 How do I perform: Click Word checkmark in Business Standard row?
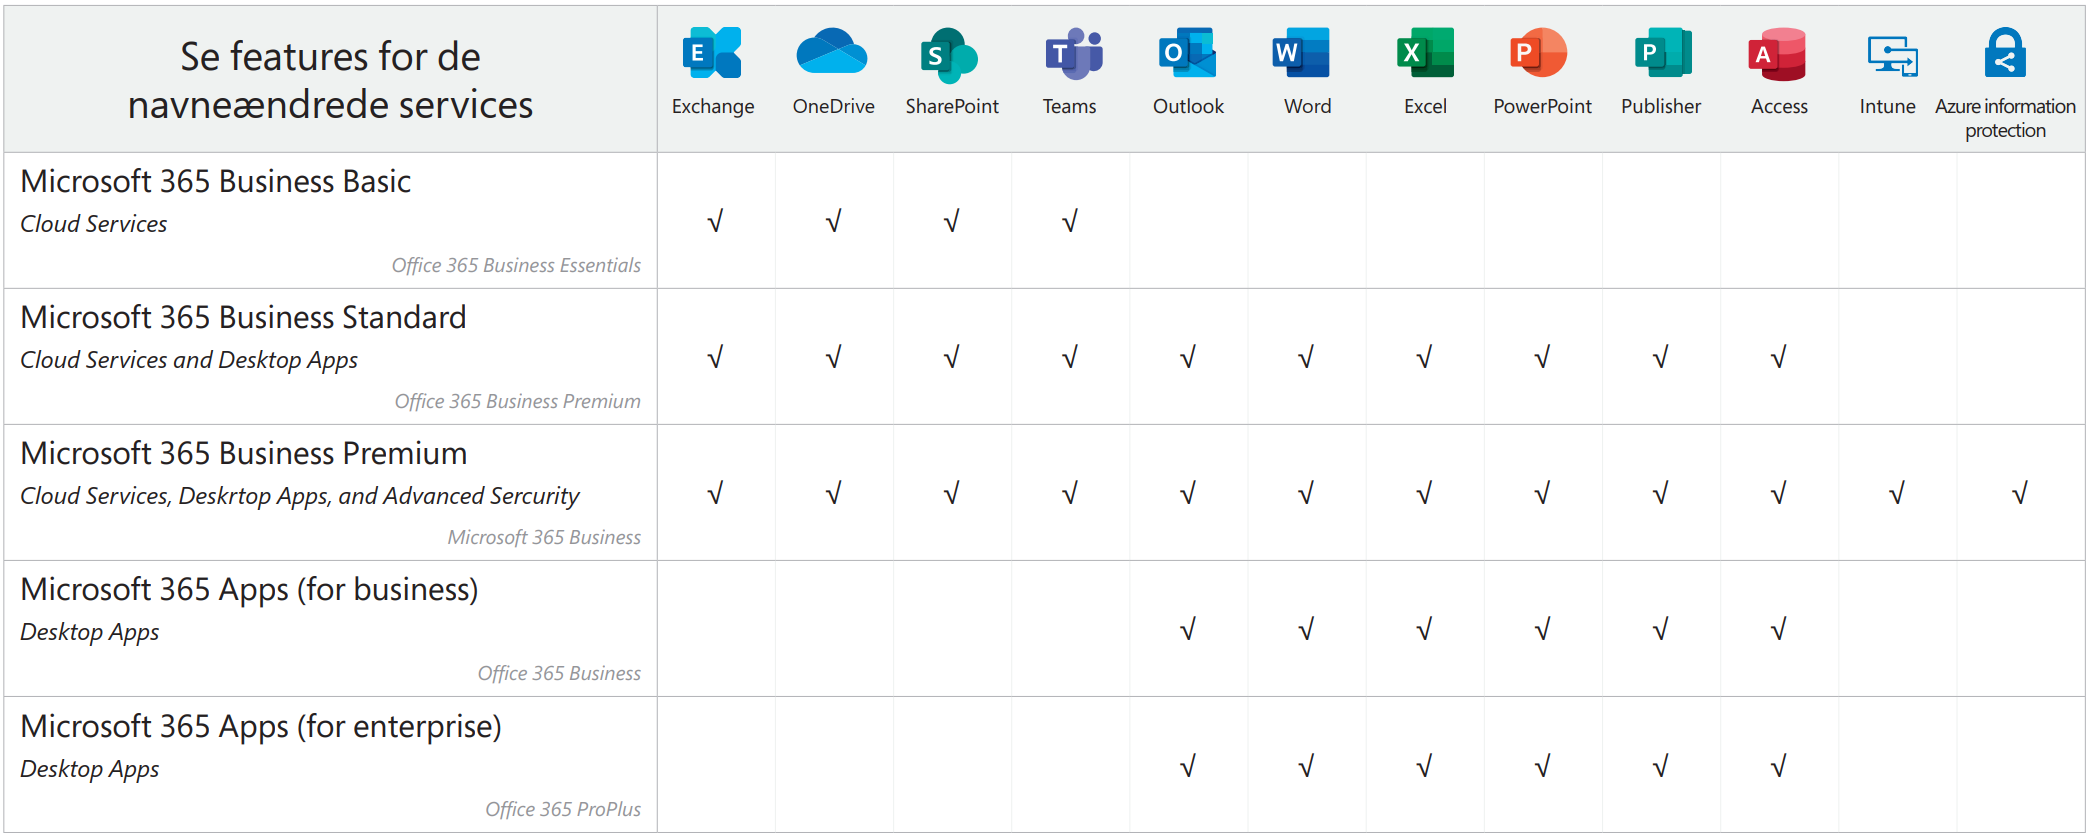click(x=1306, y=357)
